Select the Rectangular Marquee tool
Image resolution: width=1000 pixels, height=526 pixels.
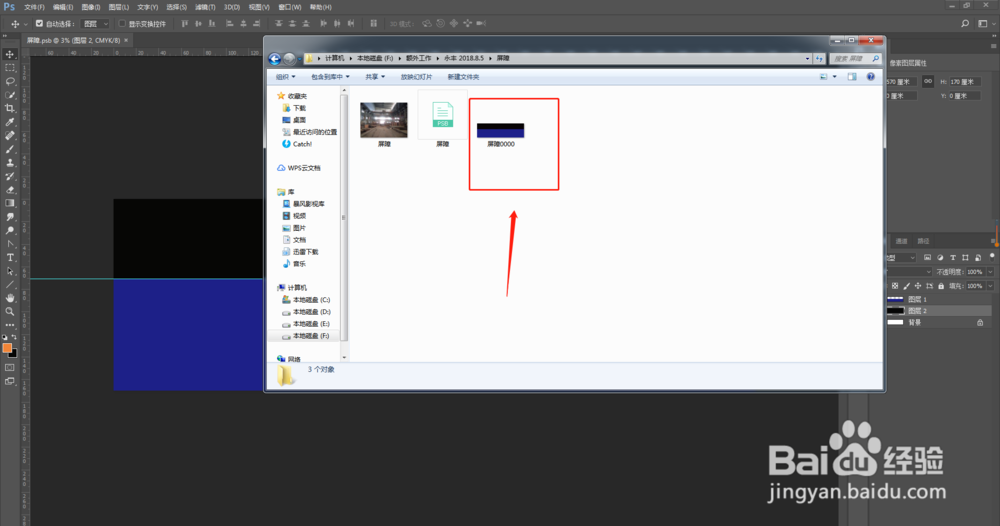pyautogui.click(x=10, y=68)
